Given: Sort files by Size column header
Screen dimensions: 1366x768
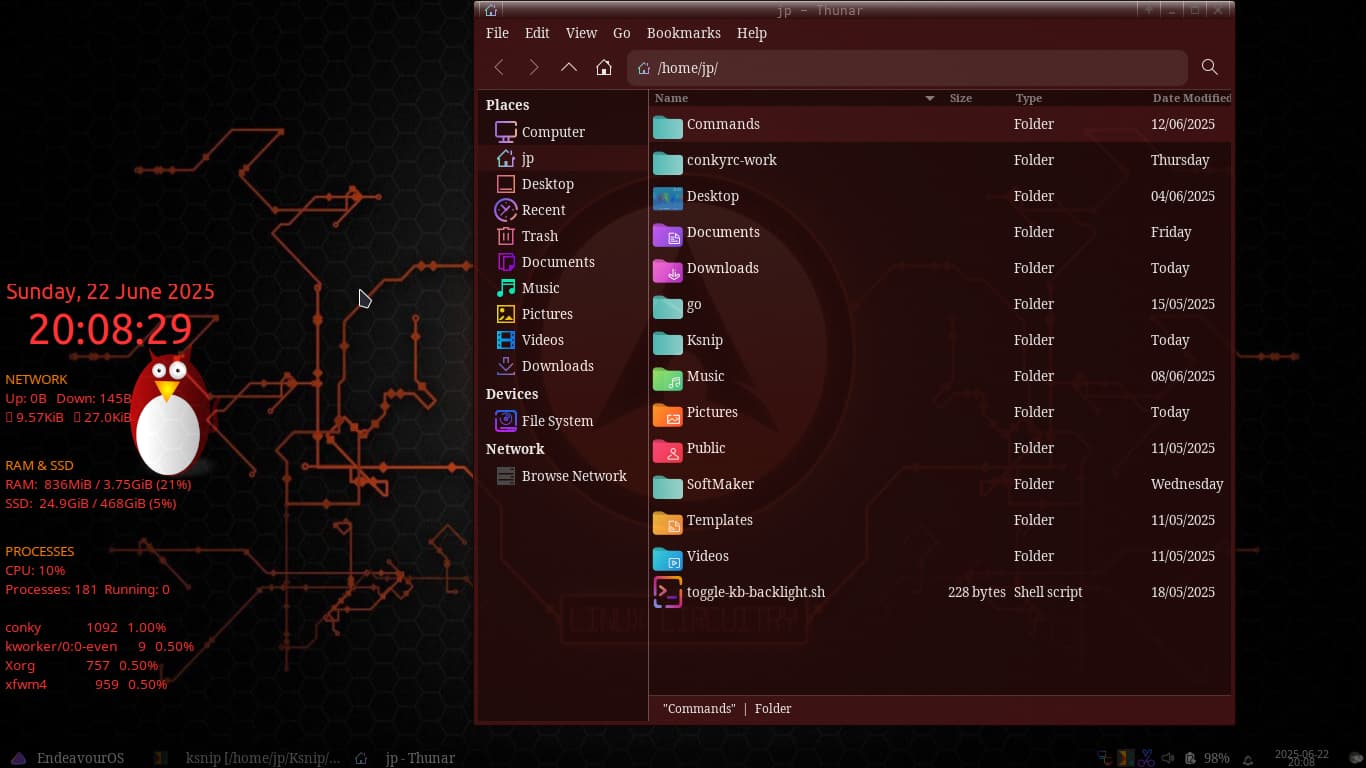Looking at the screenshot, I should tap(961, 98).
